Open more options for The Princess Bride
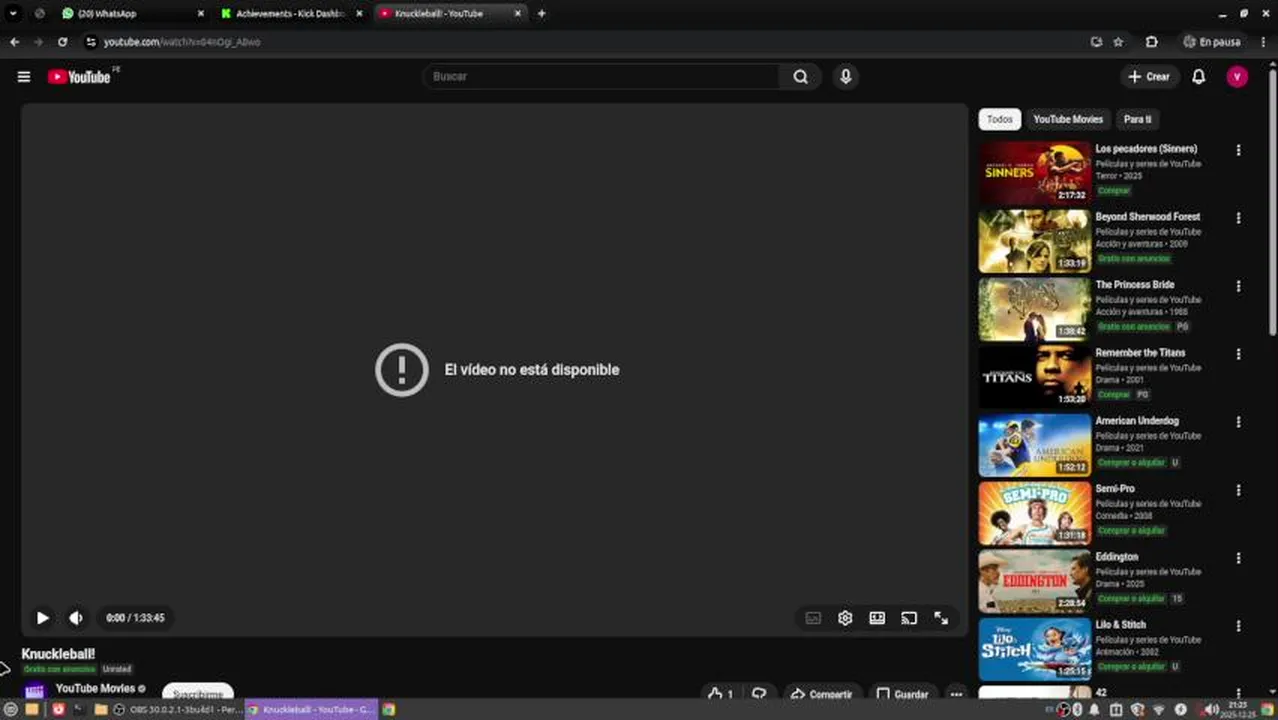The image size is (1278, 720). tap(1238, 286)
